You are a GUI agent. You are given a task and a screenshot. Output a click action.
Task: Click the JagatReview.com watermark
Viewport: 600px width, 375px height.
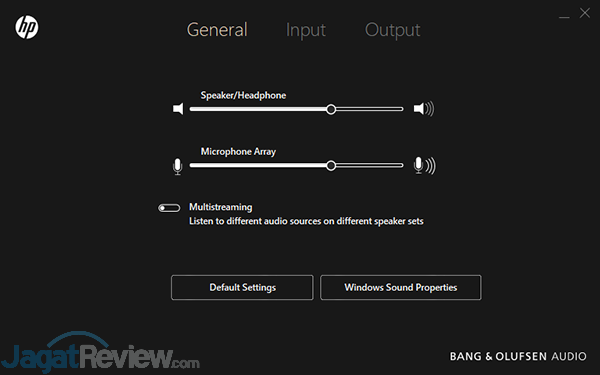point(99,353)
